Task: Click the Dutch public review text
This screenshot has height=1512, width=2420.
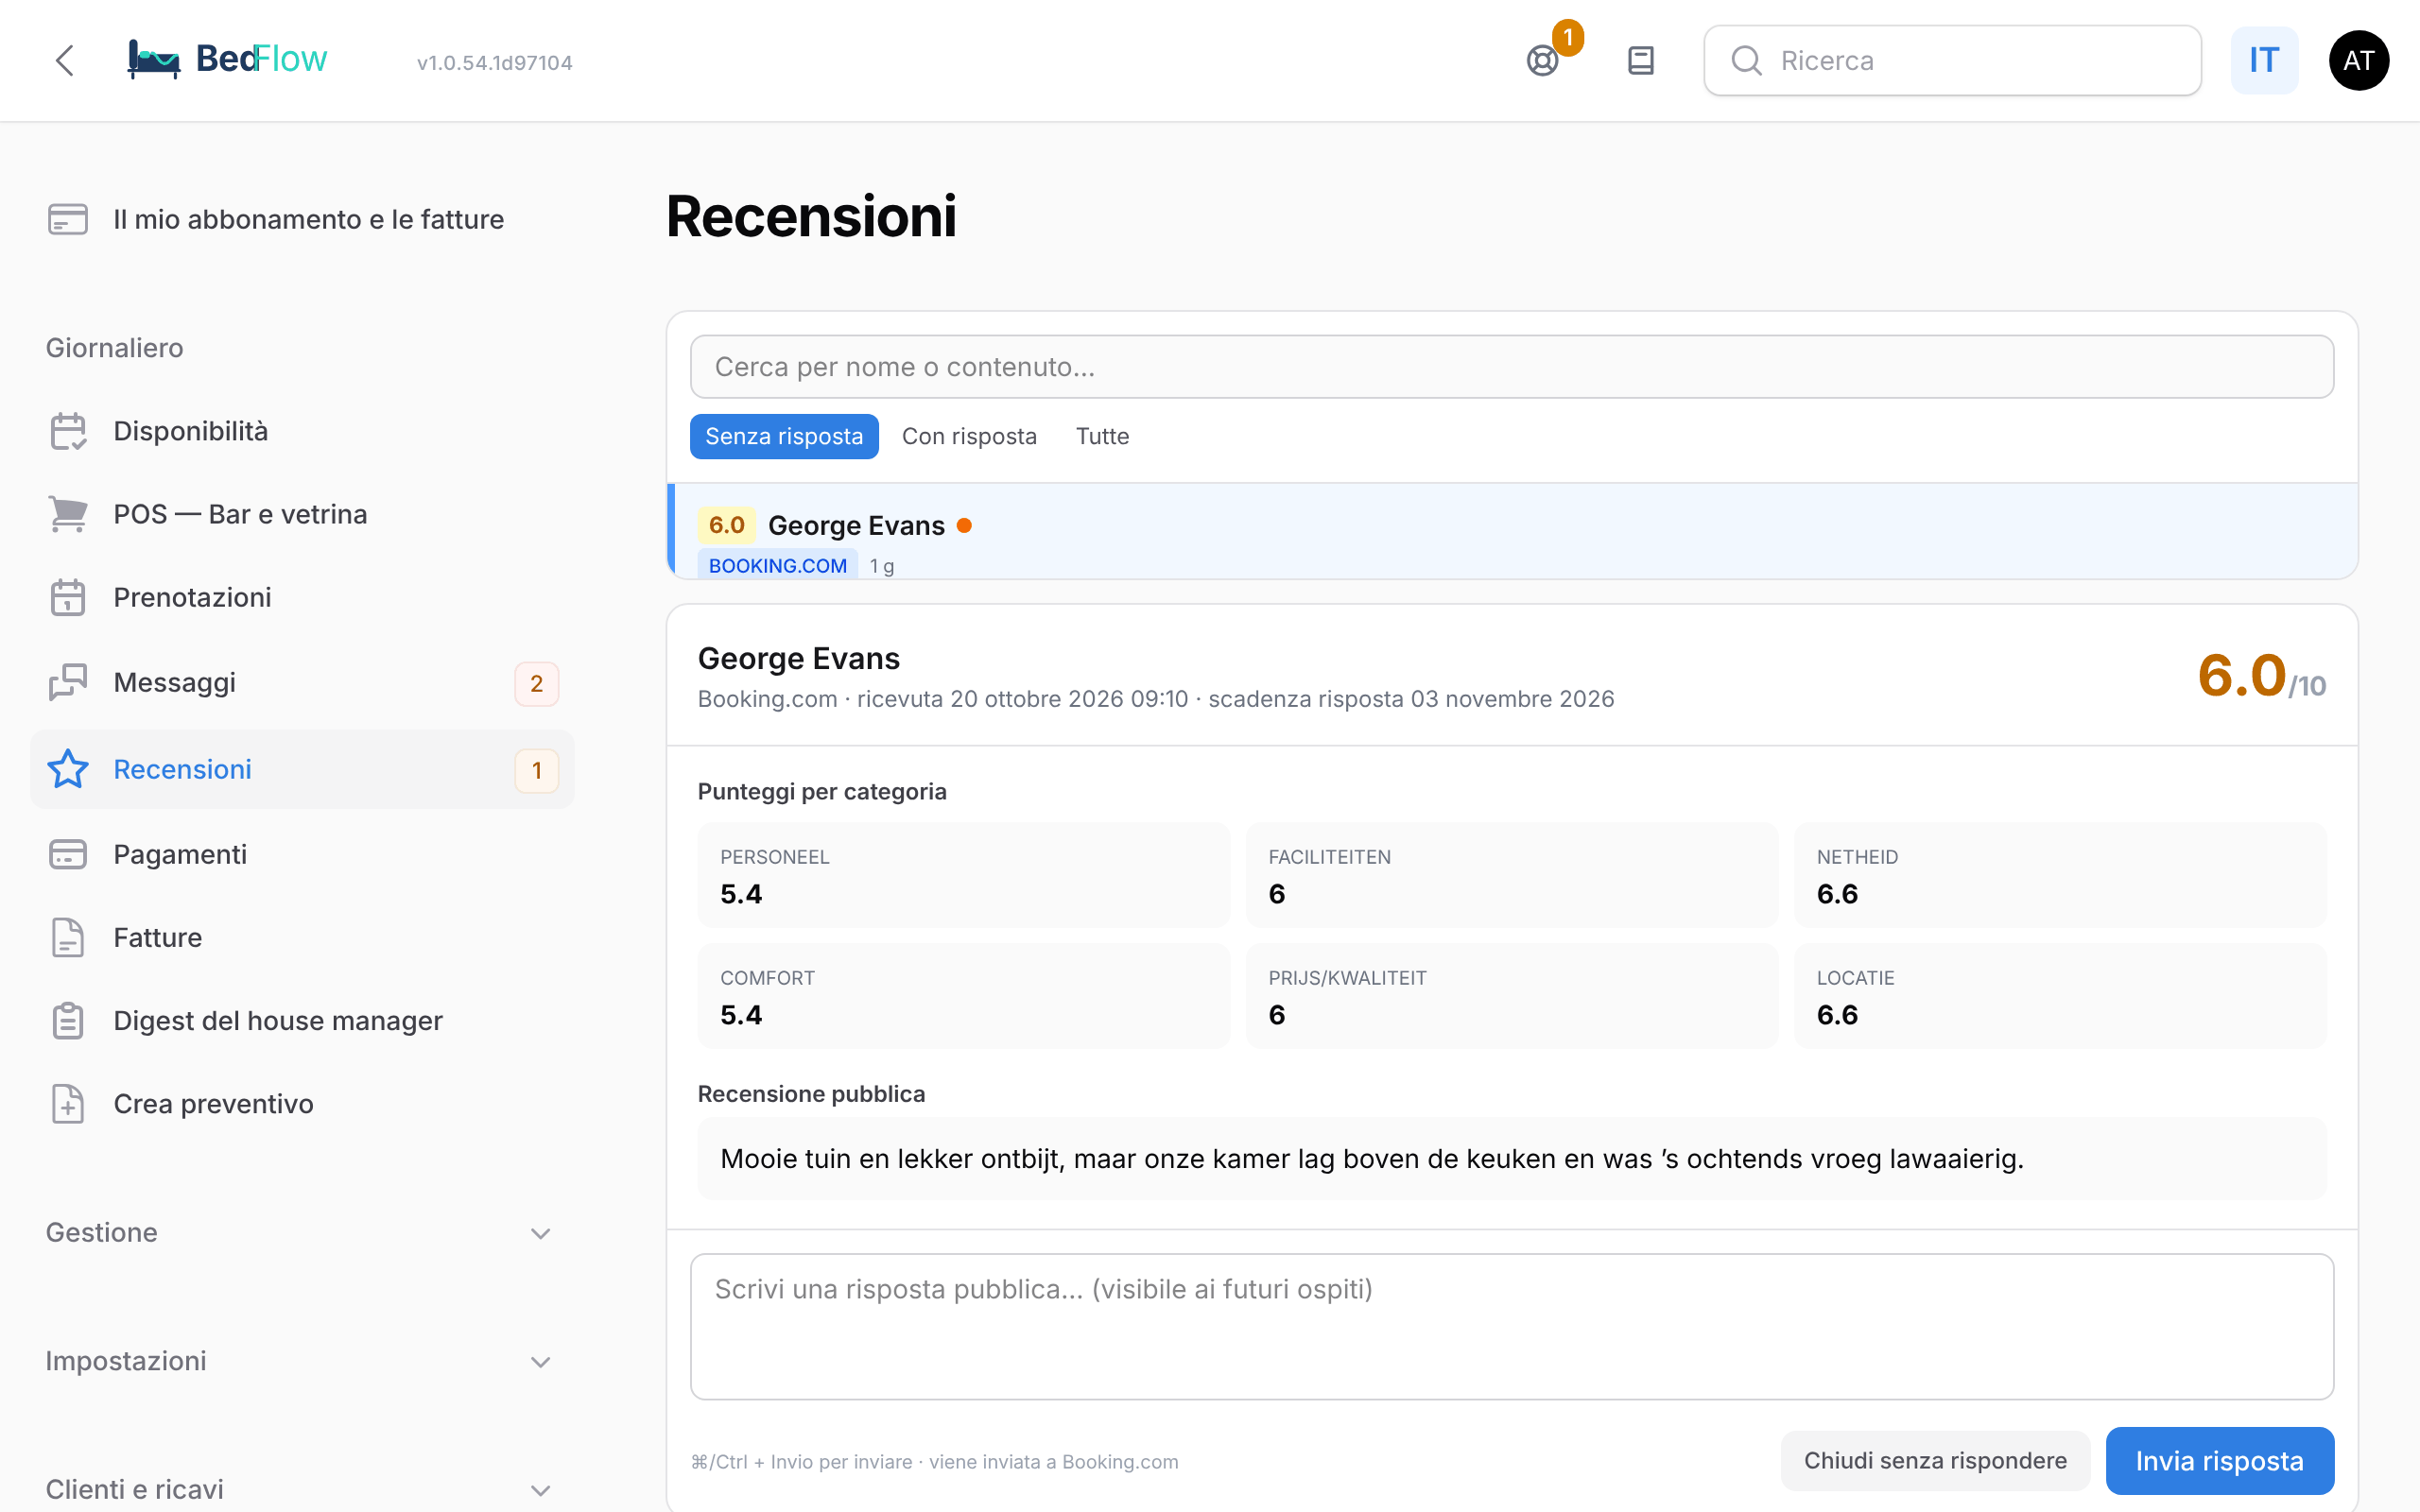Action: (x=1372, y=1158)
